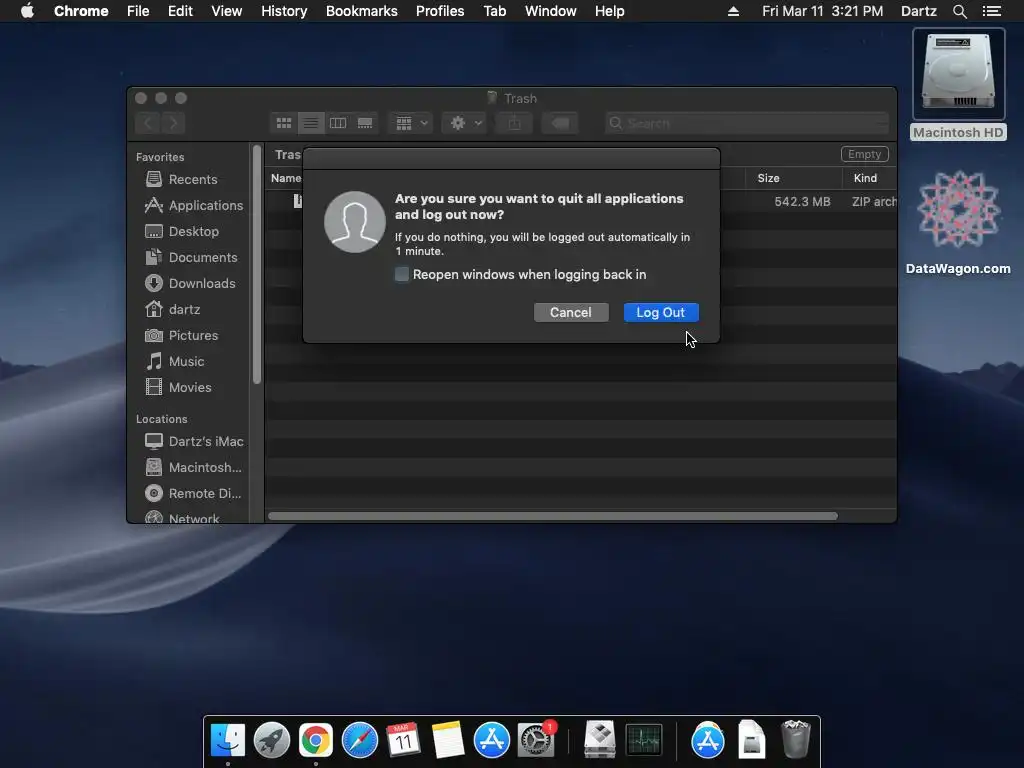Enable Reopen windows when logging back in
1024x768 pixels.
coord(402,274)
